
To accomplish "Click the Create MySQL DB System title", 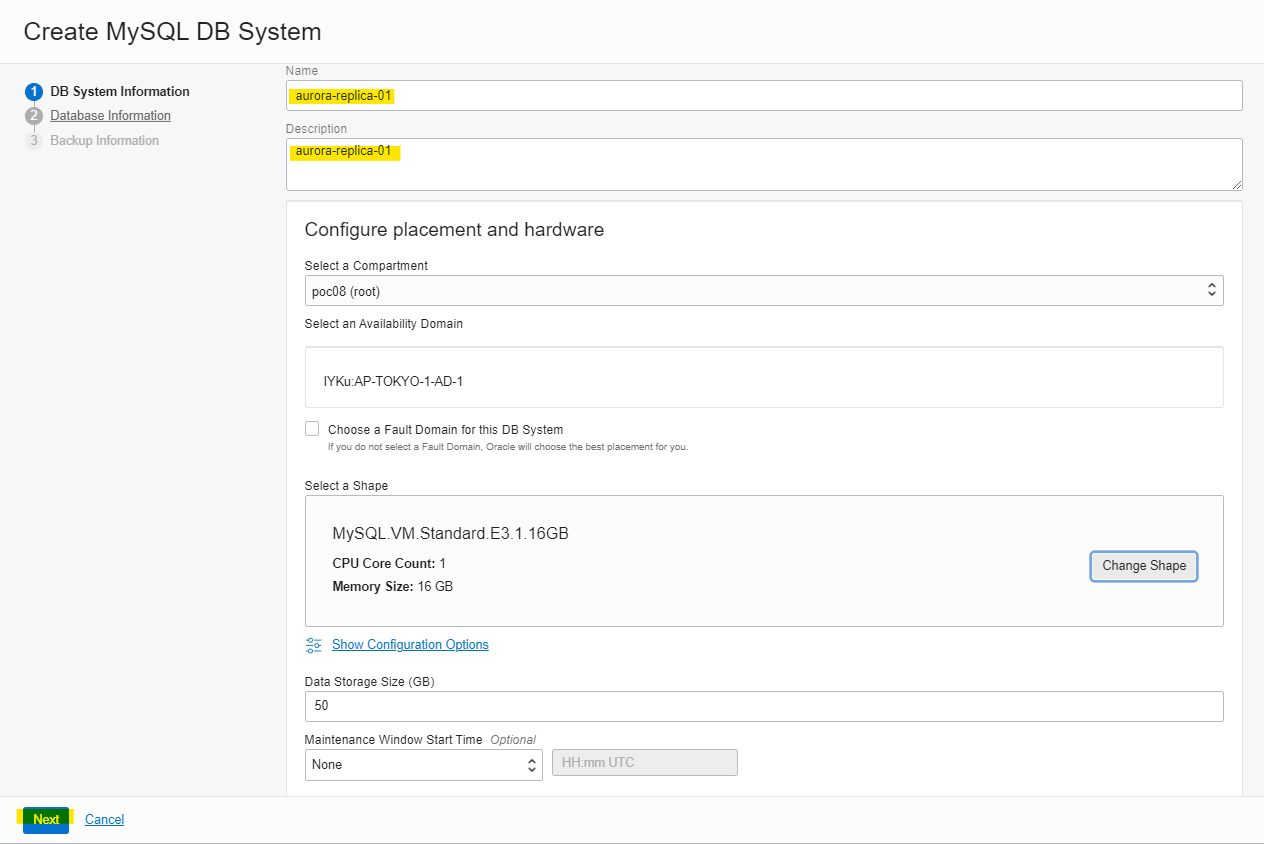I will click(x=172, y=31).
